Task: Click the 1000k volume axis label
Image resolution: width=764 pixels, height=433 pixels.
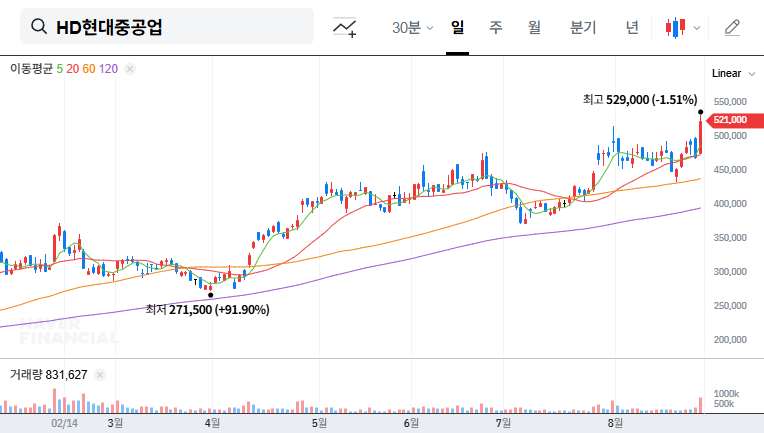Action: tap(726, 394)
